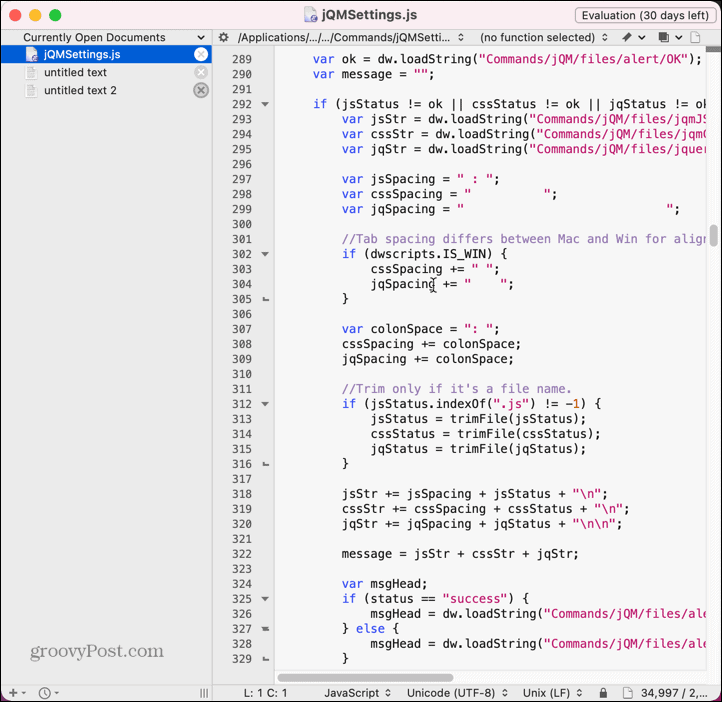Collapse code fold at line 325
Viewport: 722px width, 702px height.
(265, 599)
